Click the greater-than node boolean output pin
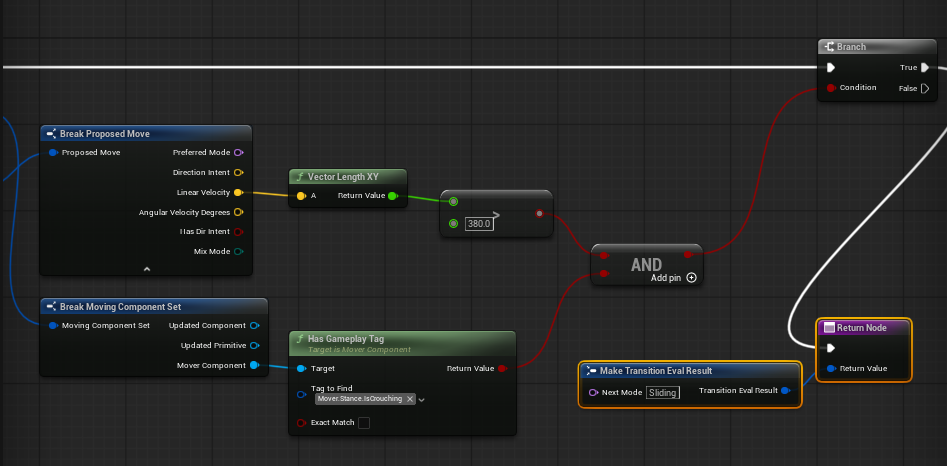Viewport: 947px width, 466px height. (539, 213)
